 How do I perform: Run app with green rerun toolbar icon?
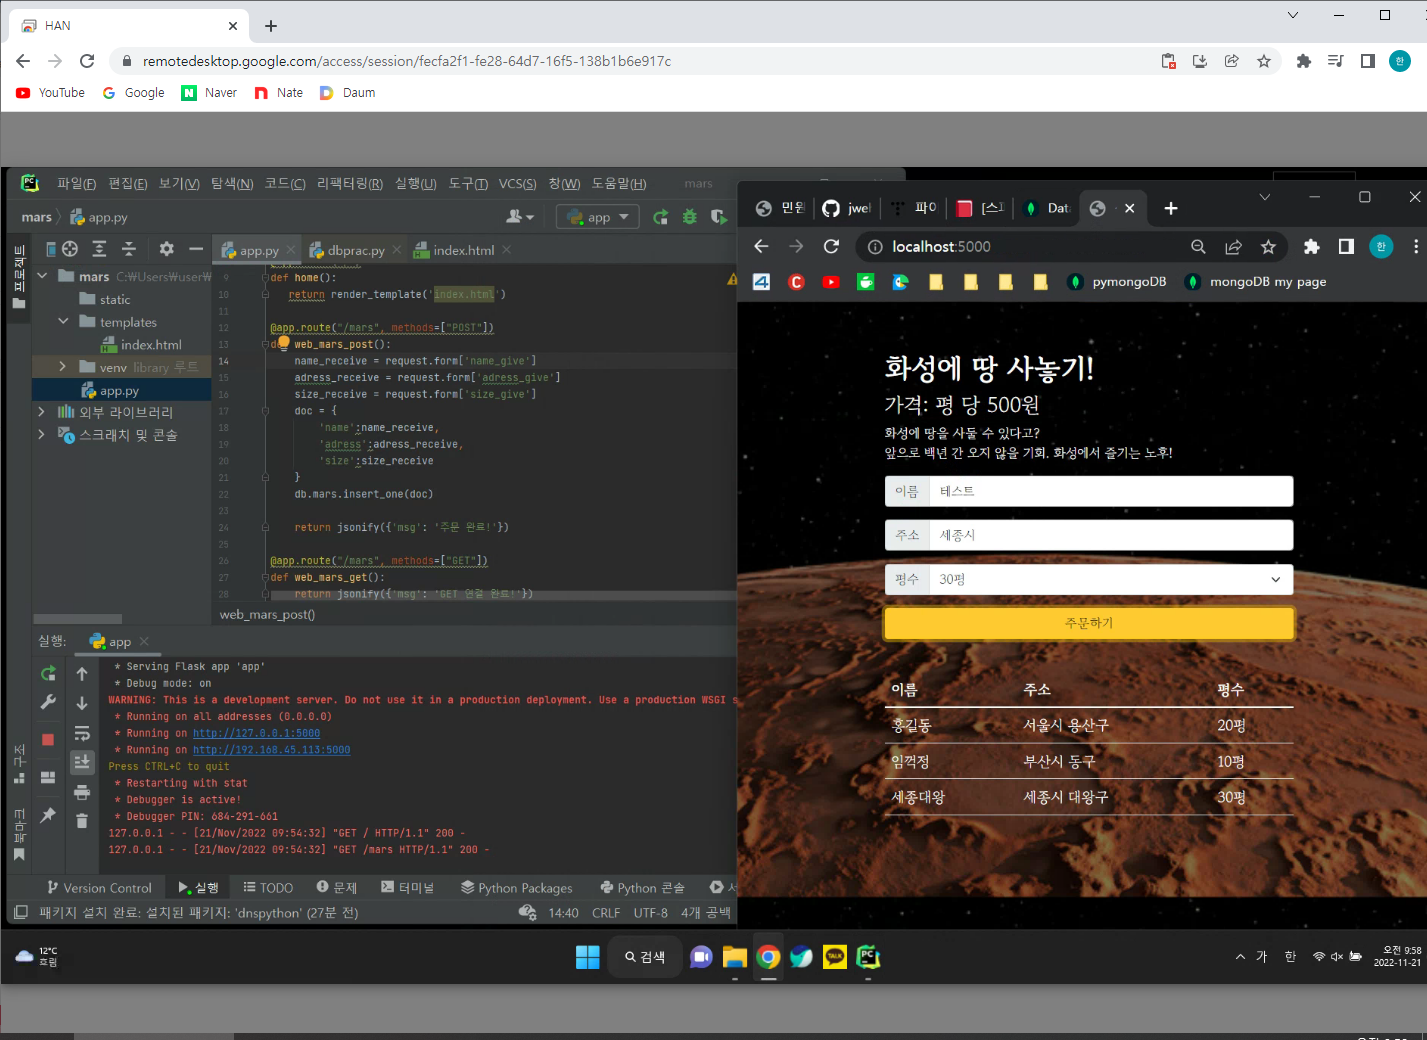point(660,217)
